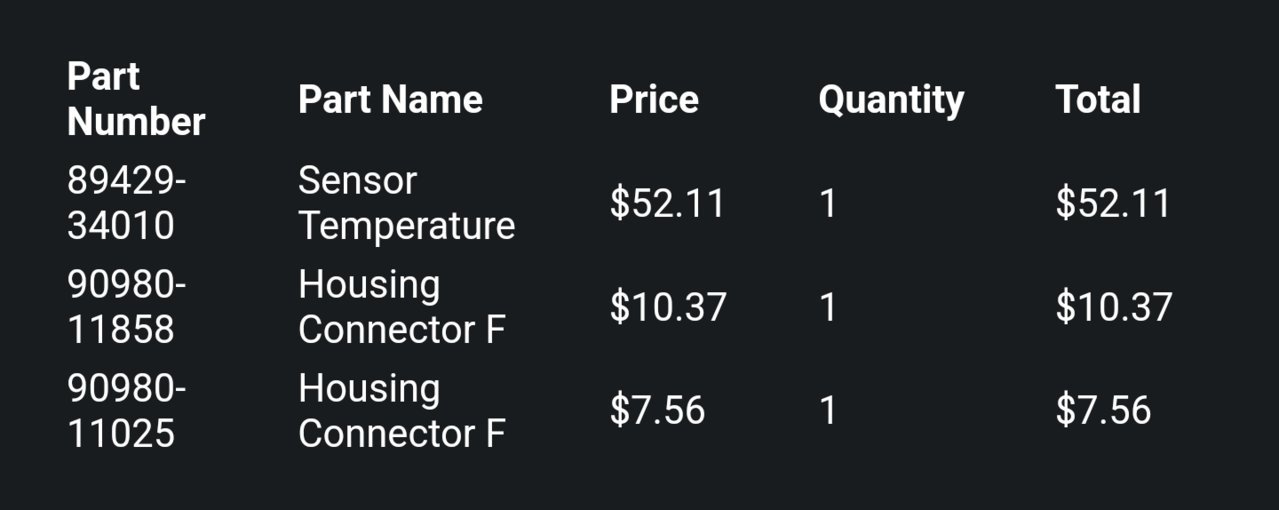The image size is (1279, 510).
Task: Click Housing Connector F priced $10.37
Action: 402,307
